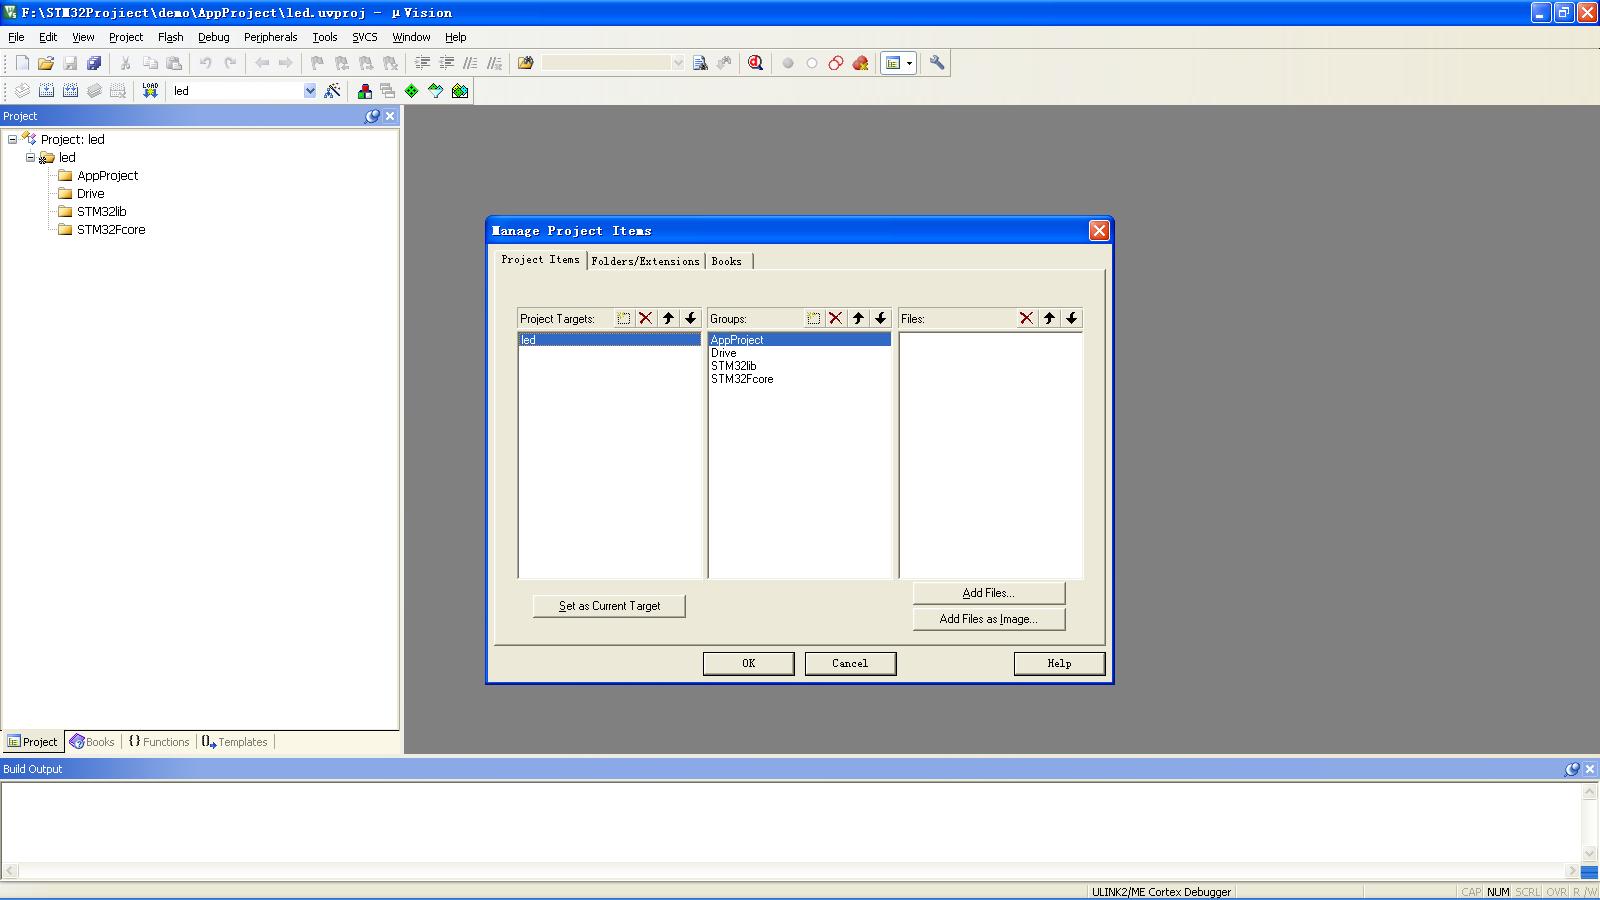Cancel the Manage Project Items dialog

point(850,663)
